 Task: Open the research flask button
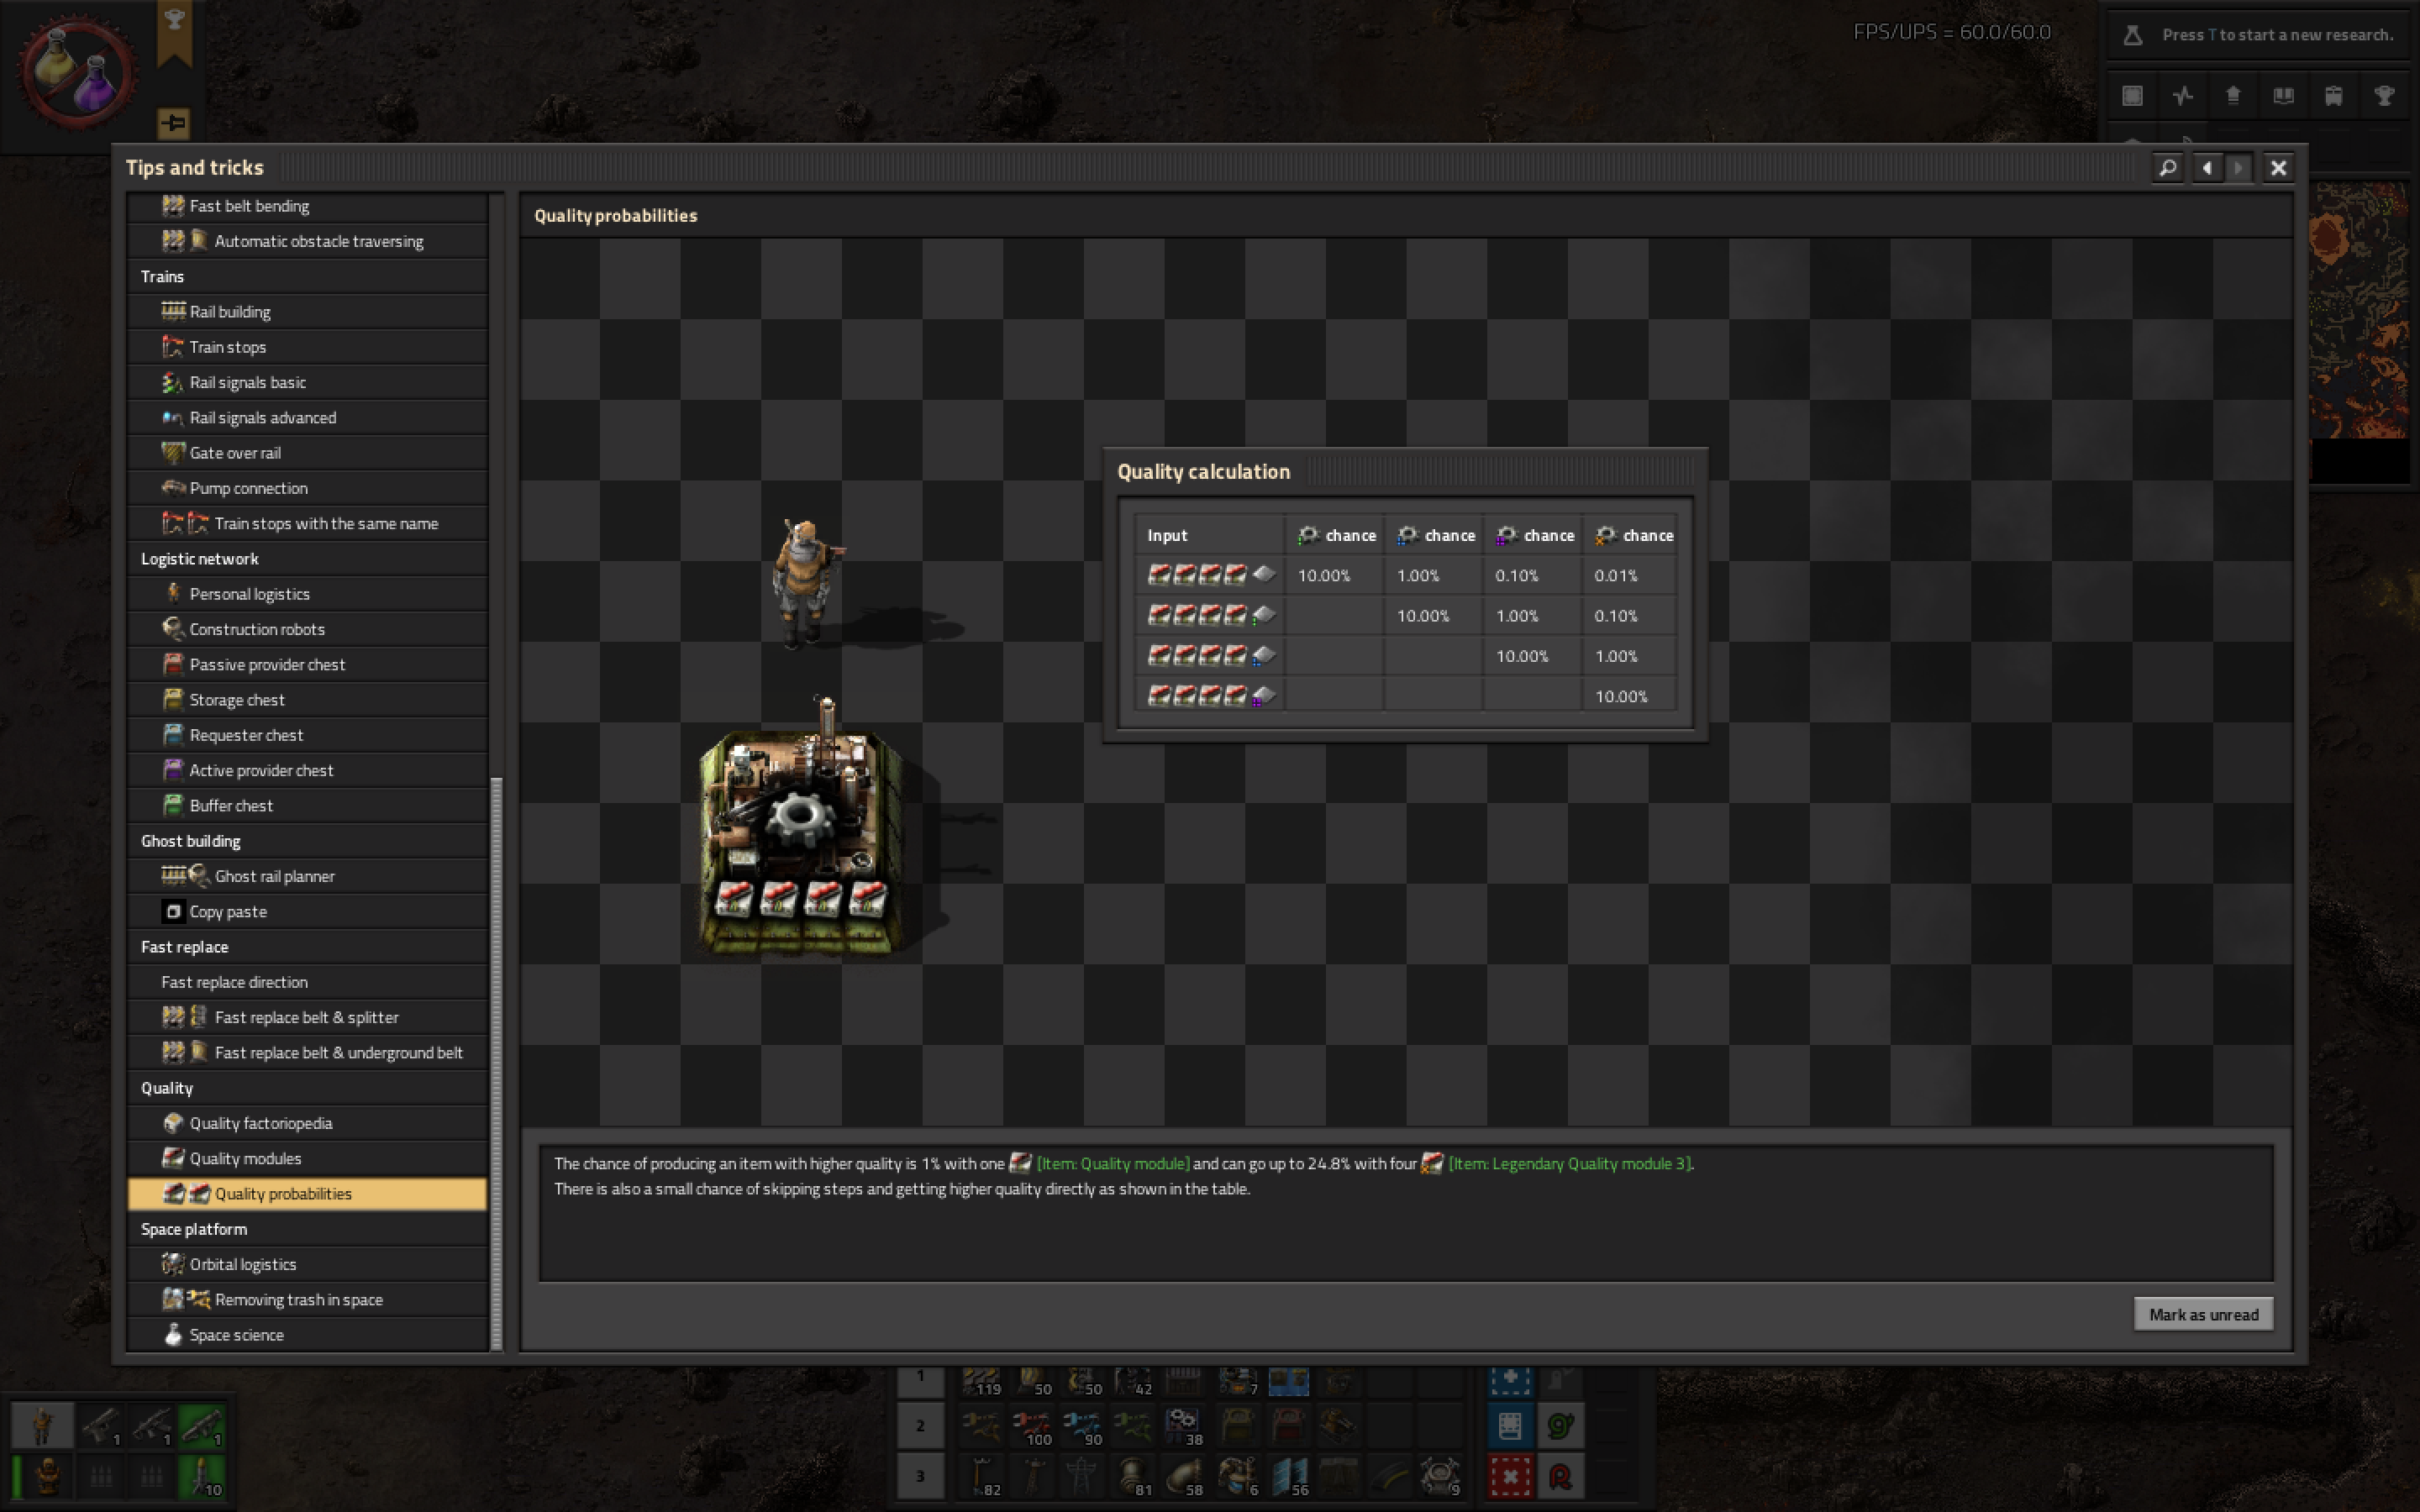tap(2133, 35)
